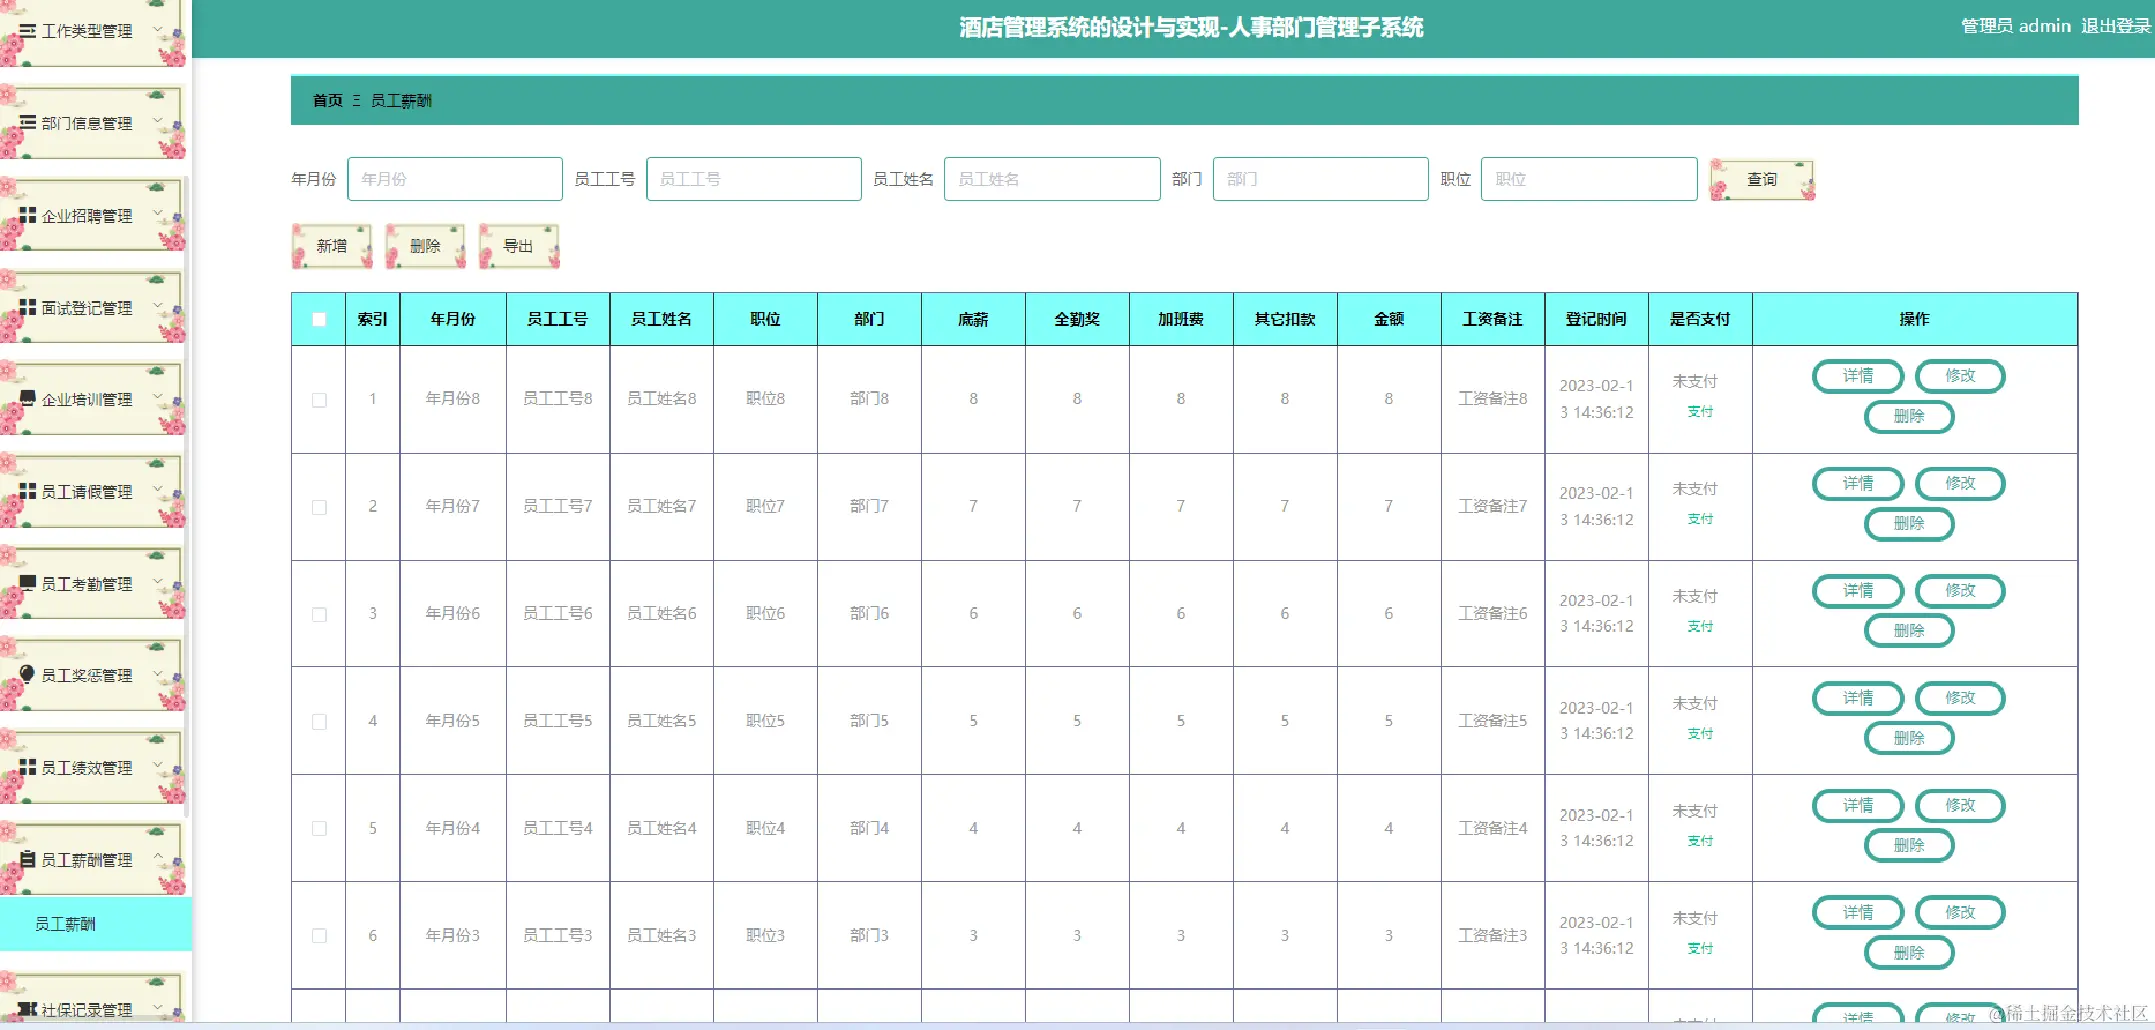Screen dimensions: 2155x1030
Task: Expand the 工作类型管理 menu chevron
Action: (158, 31)
